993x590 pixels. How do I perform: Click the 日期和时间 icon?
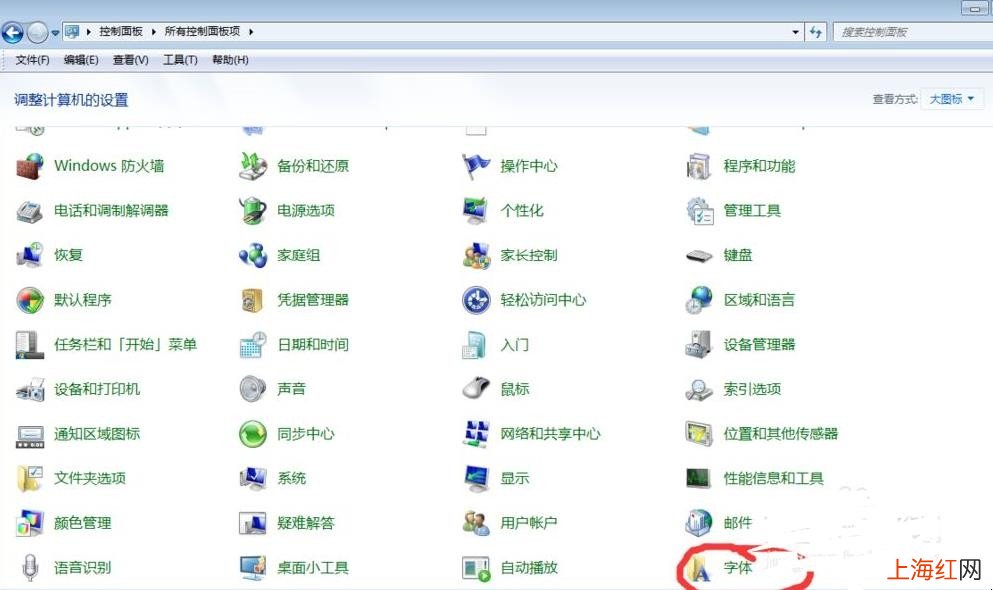tap(253, 345)
